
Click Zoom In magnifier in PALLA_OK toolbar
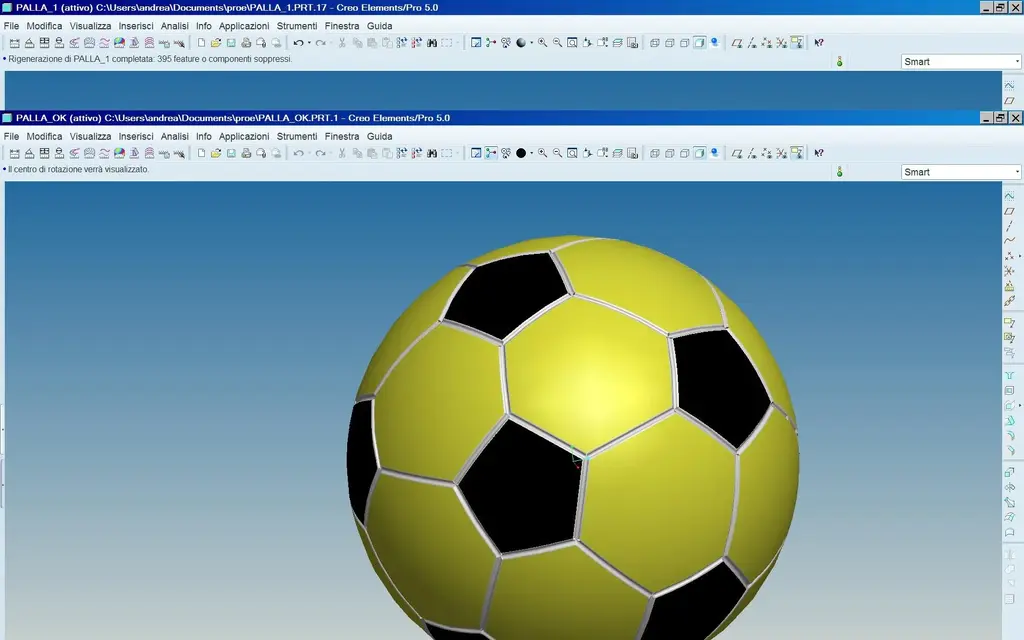click(x=542, y=153)
